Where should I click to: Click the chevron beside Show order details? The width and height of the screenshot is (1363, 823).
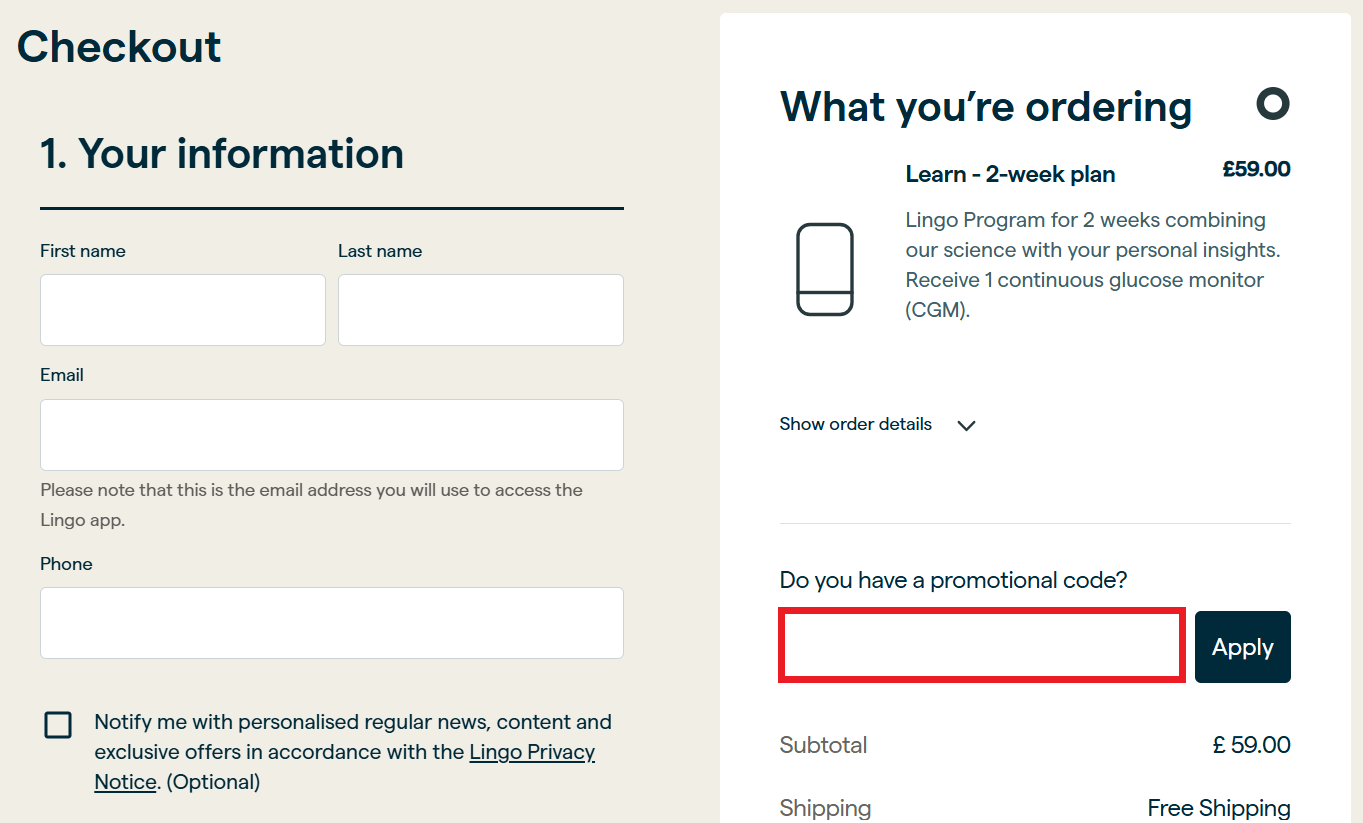coord(966,425)
